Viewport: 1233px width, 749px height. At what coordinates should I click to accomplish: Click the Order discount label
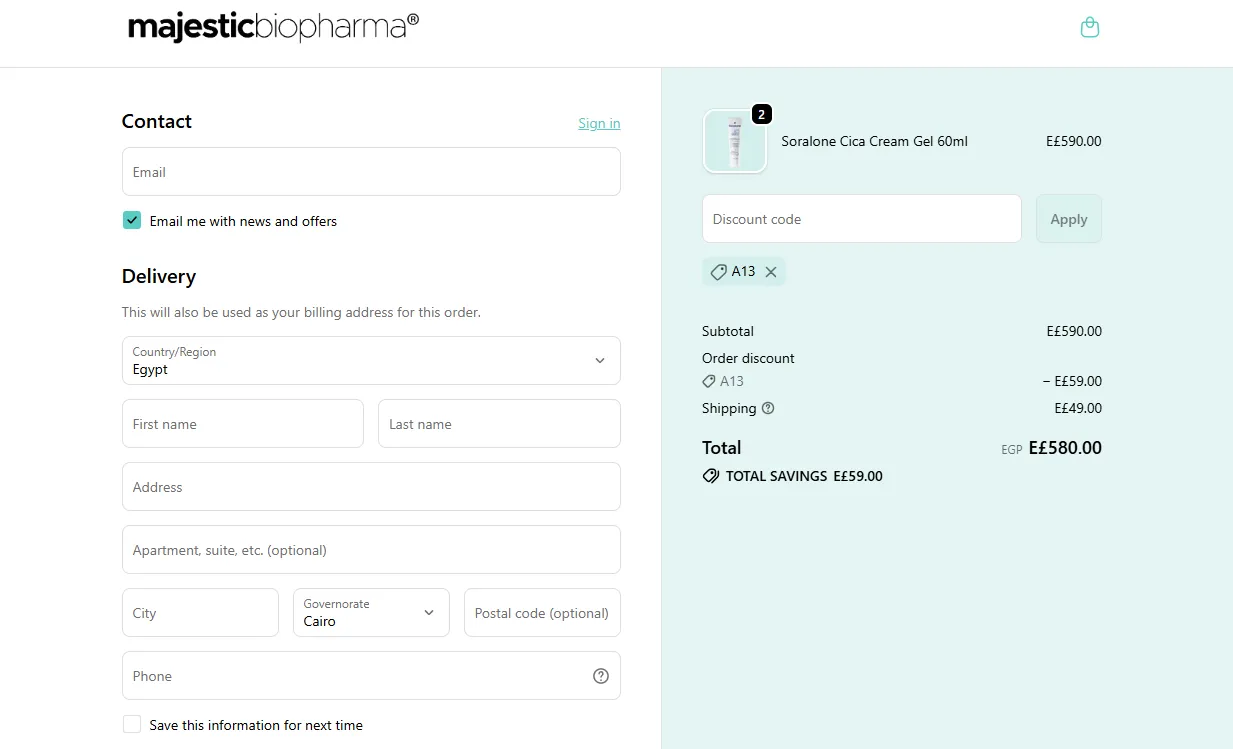(x=748, y=358)
